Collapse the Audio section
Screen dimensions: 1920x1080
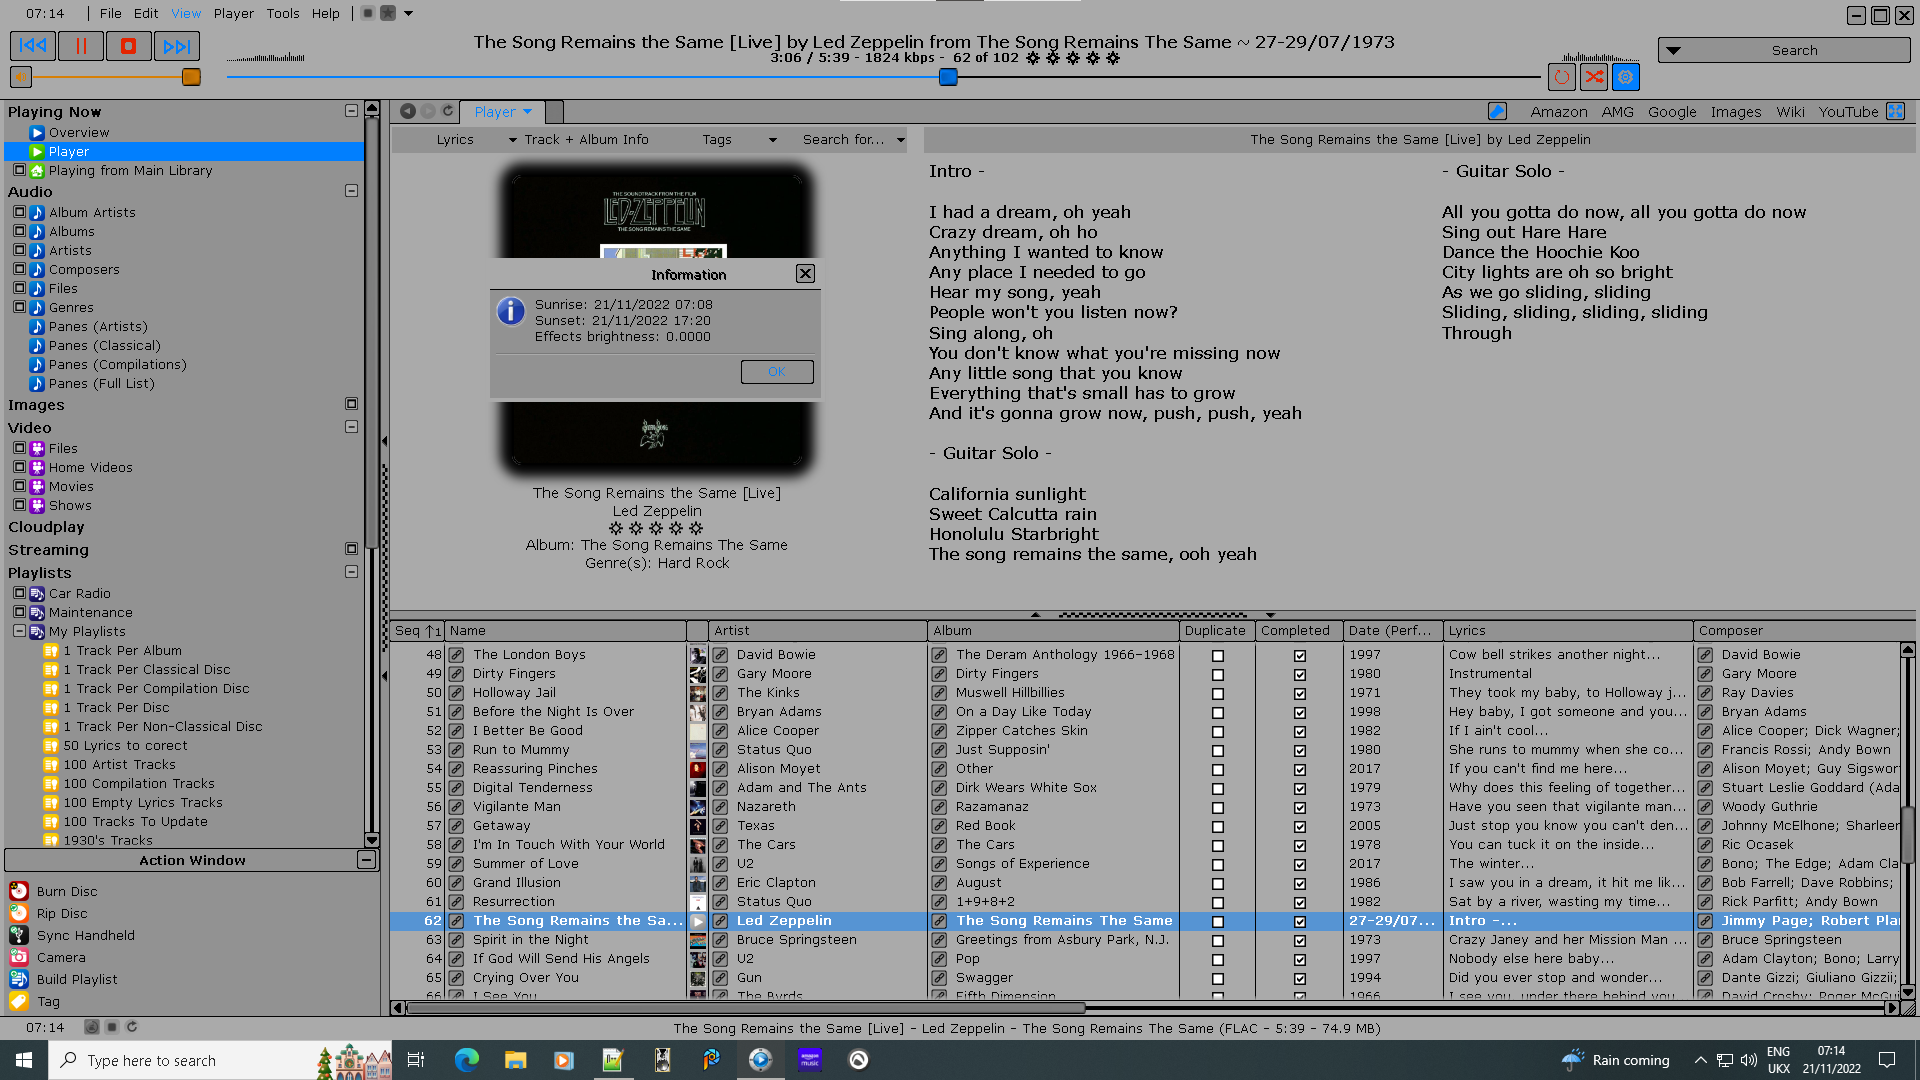point(351,190)
